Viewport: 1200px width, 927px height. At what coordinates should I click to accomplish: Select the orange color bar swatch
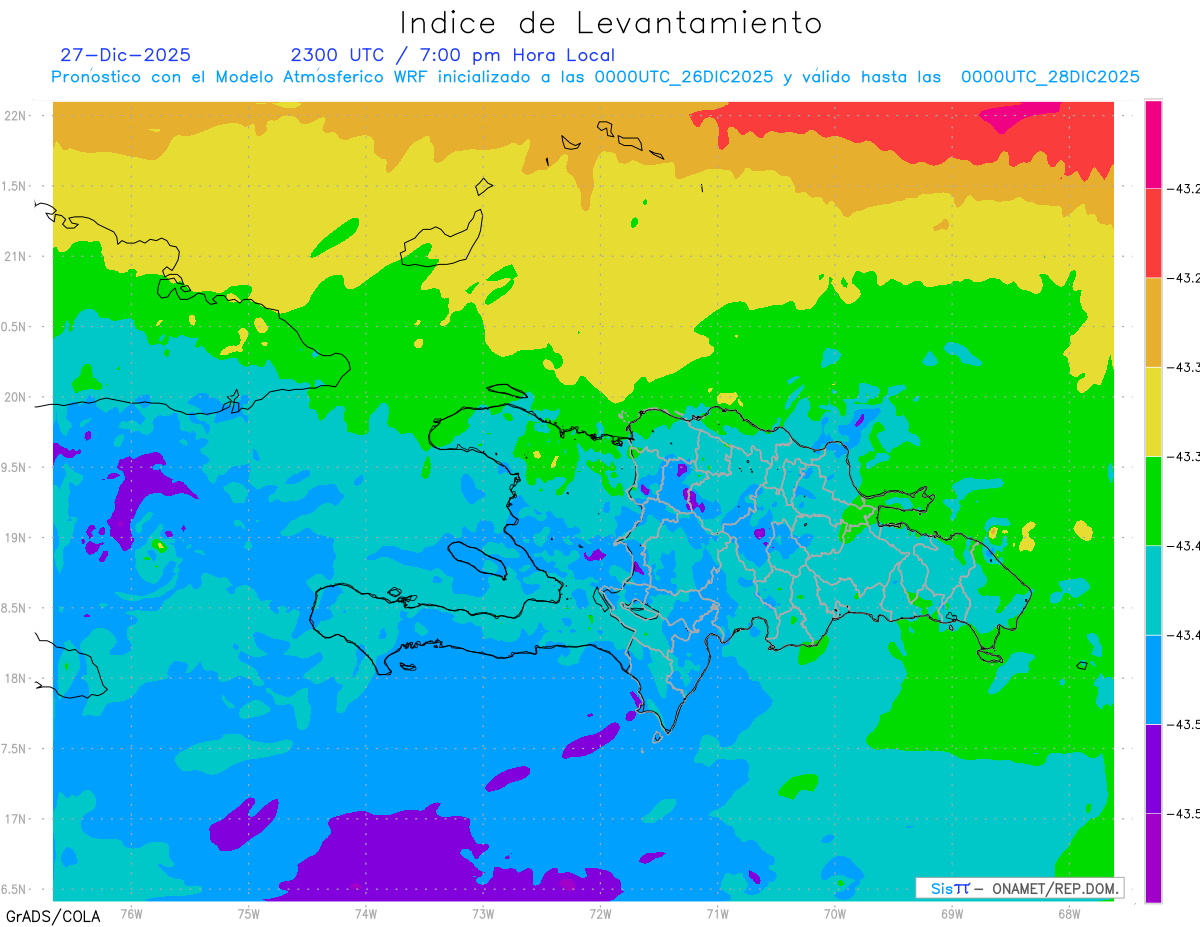point(1153,322)
